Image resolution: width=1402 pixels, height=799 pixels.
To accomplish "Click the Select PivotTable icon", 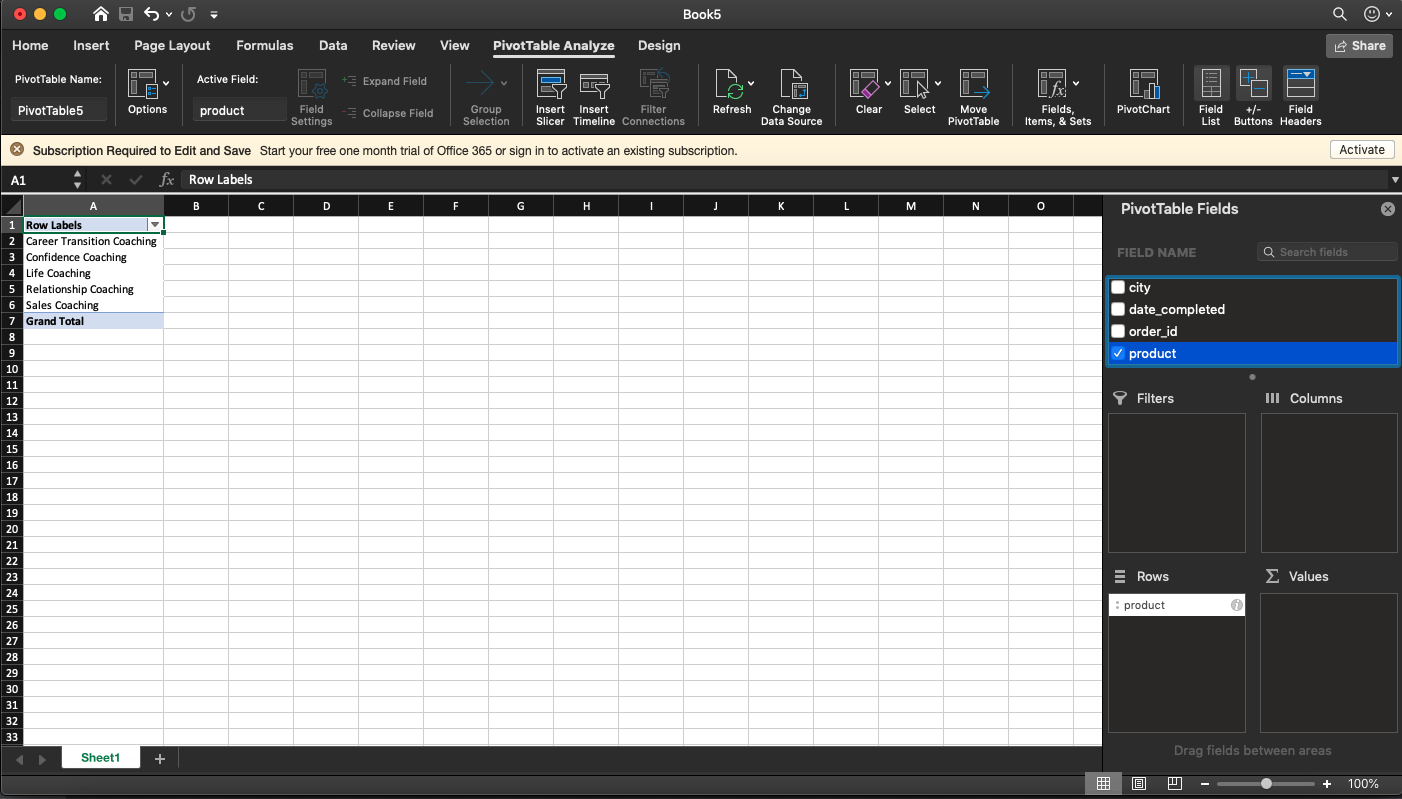I will 915,84.
